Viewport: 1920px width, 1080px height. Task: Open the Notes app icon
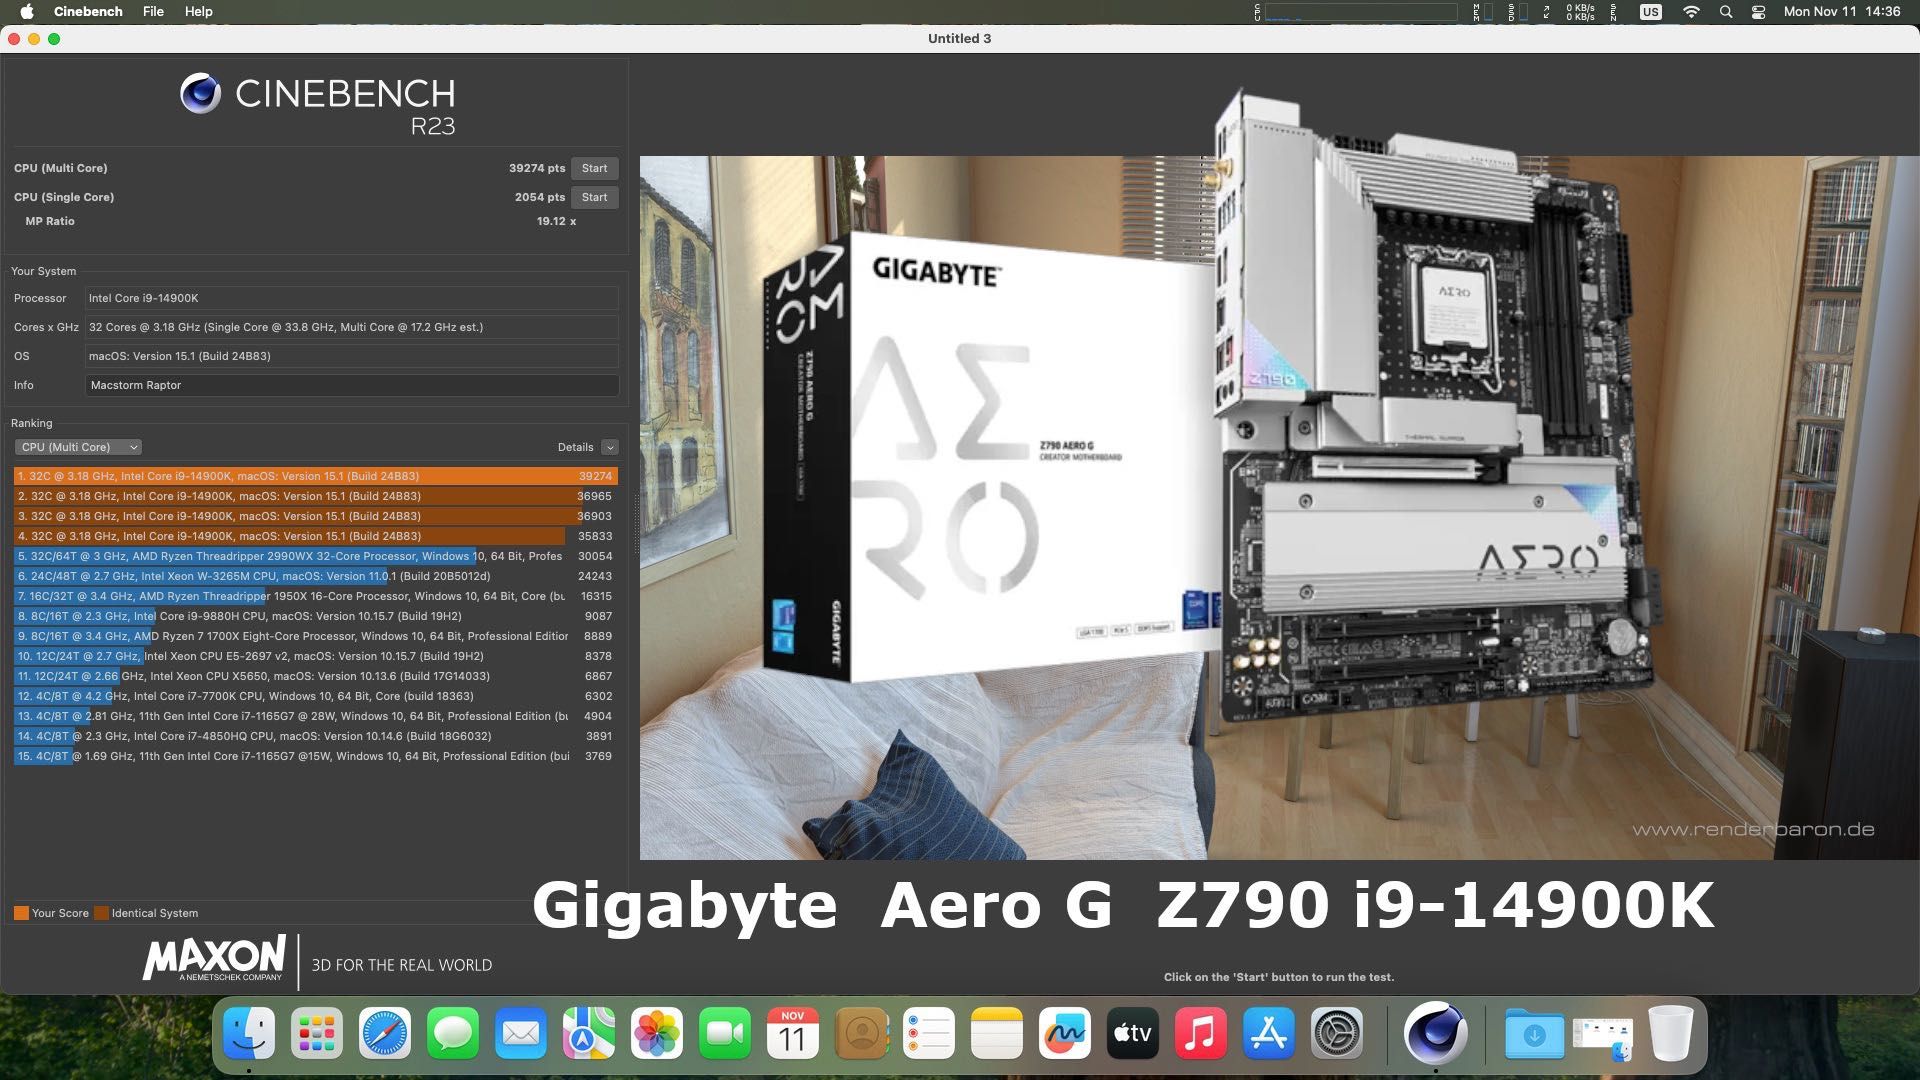coord(997,1033)
